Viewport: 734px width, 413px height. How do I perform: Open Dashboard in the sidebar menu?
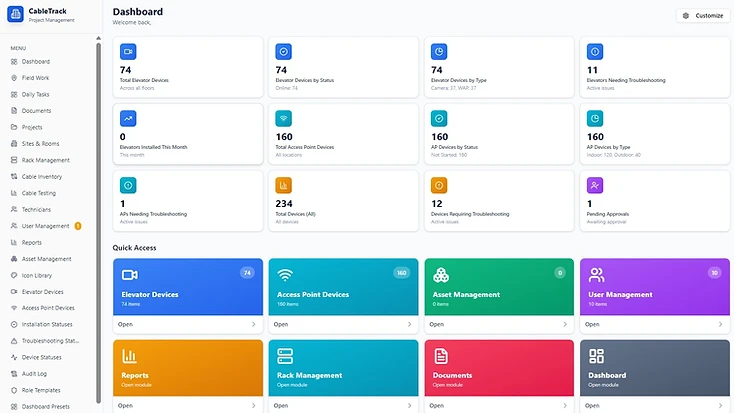pos(36,61)
